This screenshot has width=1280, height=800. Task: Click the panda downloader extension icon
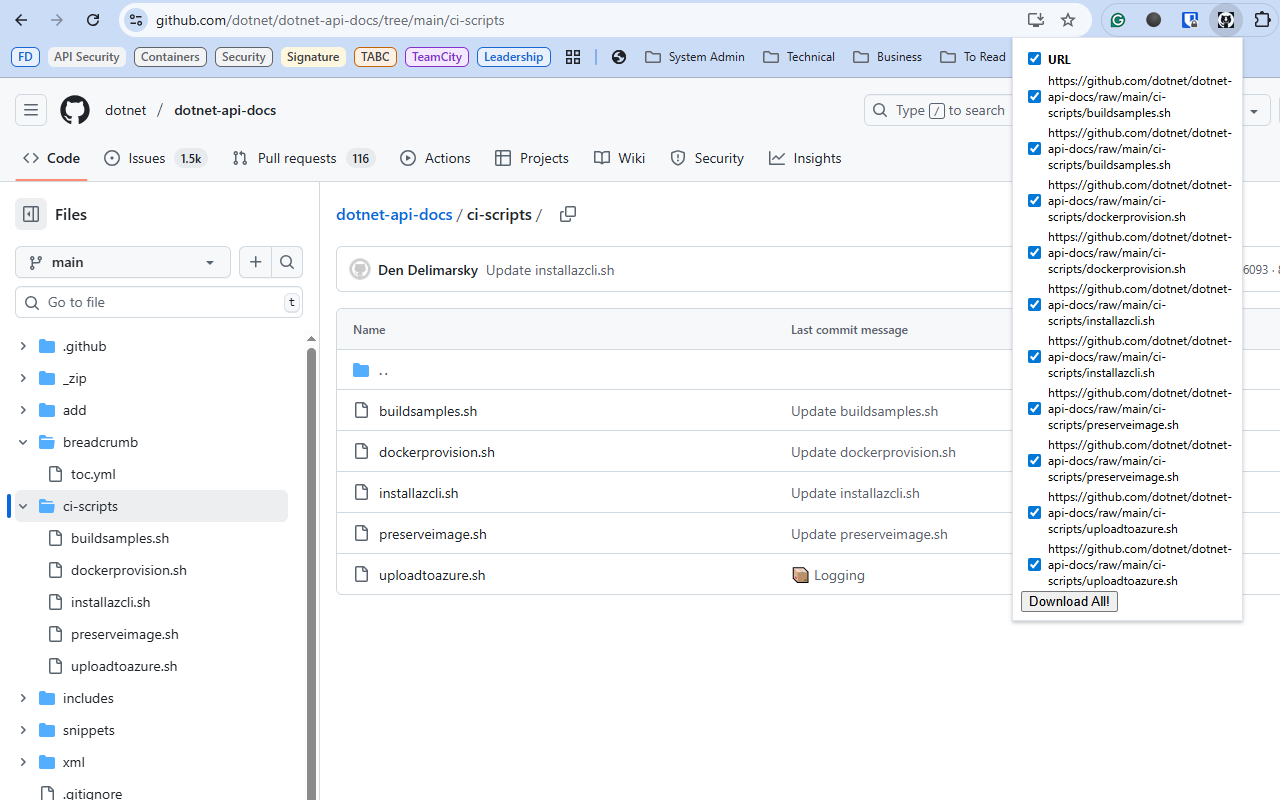coord(1226,20)
